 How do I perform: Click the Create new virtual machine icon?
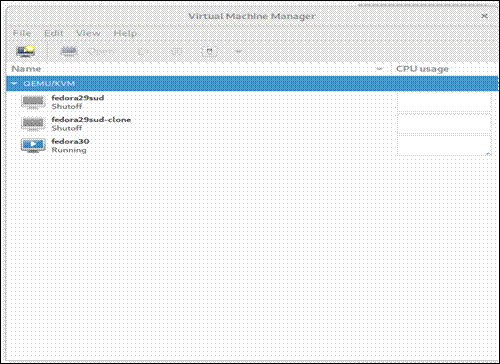point(26,51)
